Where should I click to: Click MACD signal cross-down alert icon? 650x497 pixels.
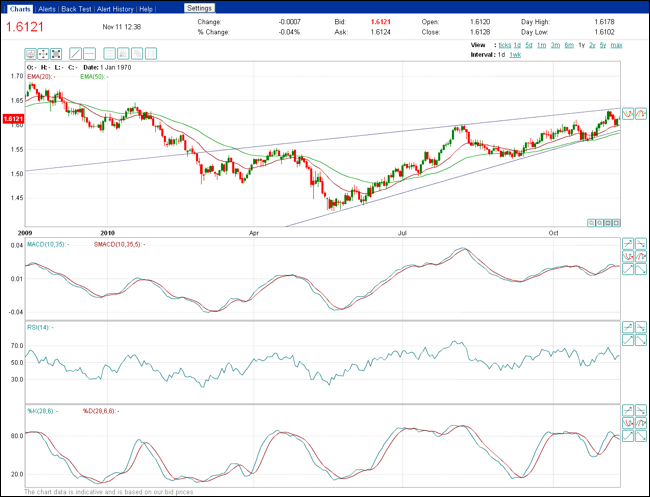pyautogui.click(x=641, y=256)
